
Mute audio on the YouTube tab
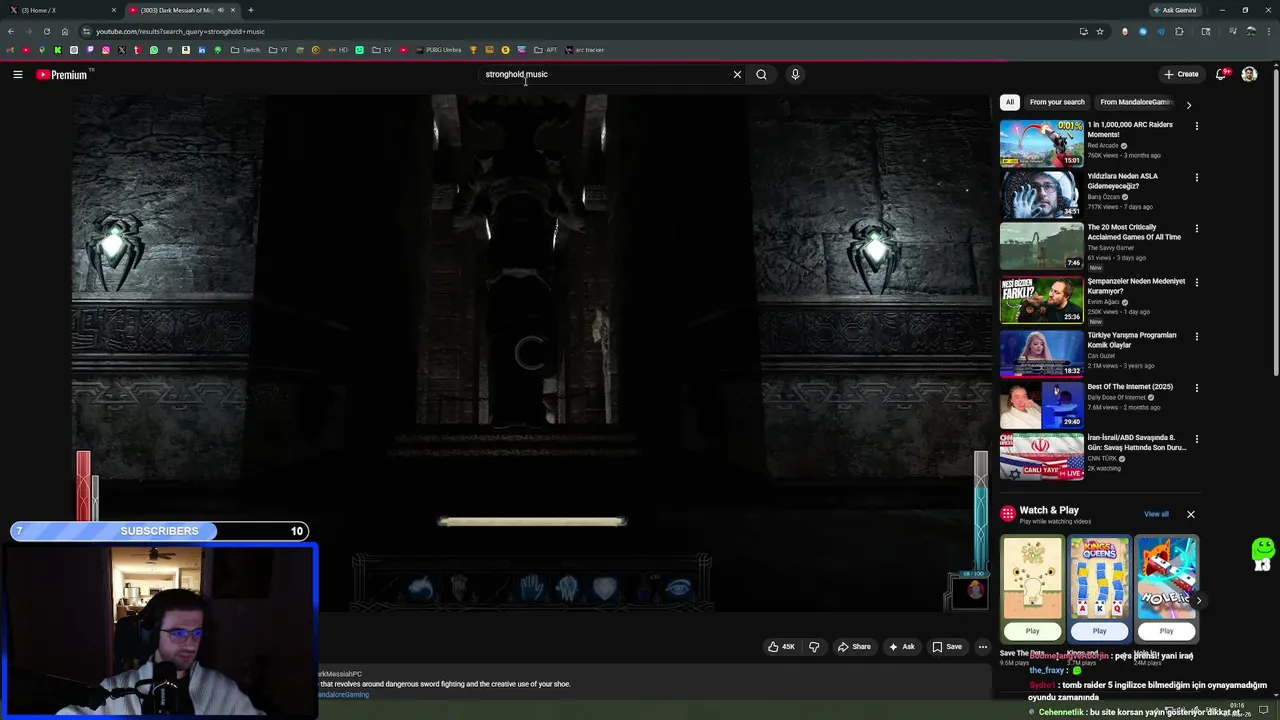click(220, 10)
